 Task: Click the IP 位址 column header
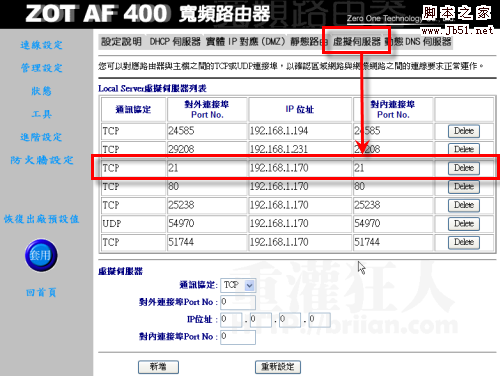click(x=300, y=109)
